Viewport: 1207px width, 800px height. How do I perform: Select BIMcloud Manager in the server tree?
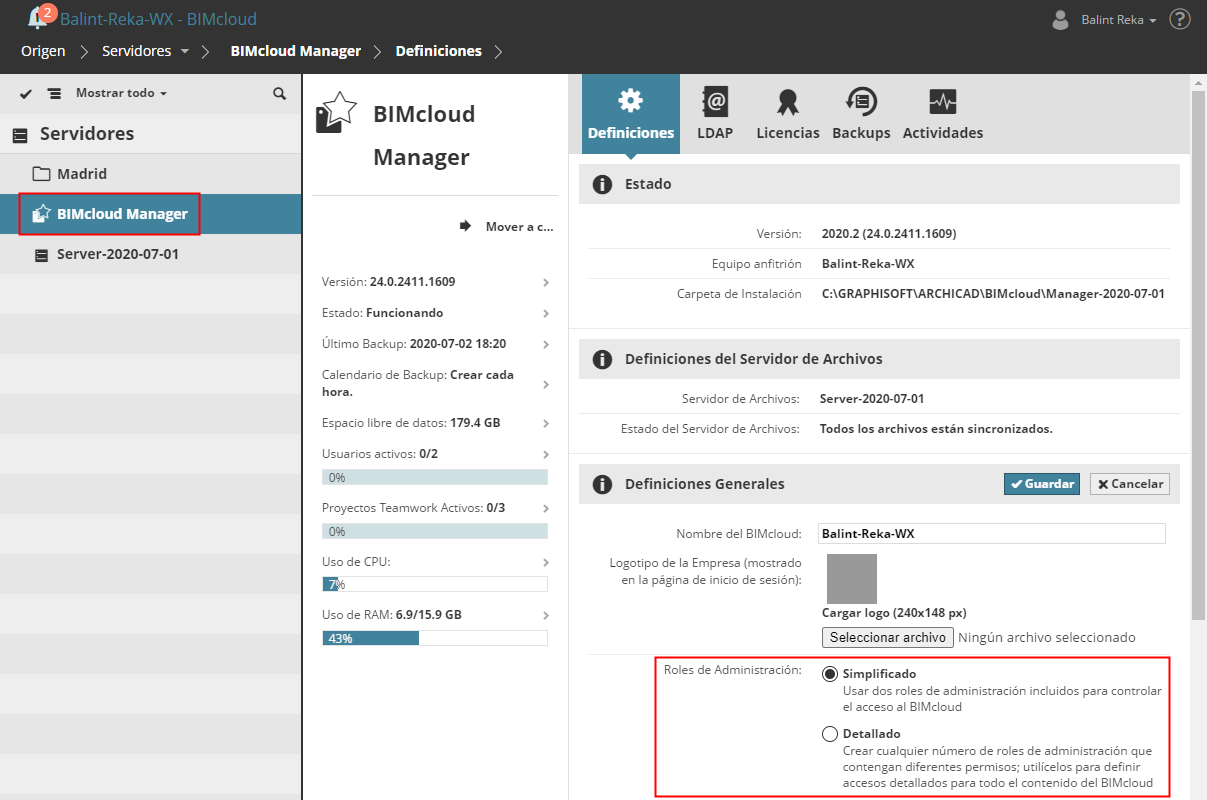(x=150, y=214)
